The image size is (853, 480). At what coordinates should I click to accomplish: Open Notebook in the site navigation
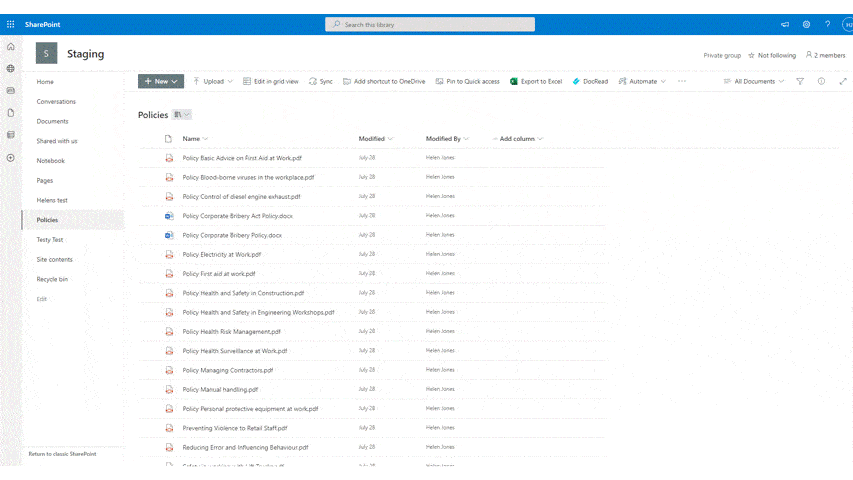click(x=51, y=161)
